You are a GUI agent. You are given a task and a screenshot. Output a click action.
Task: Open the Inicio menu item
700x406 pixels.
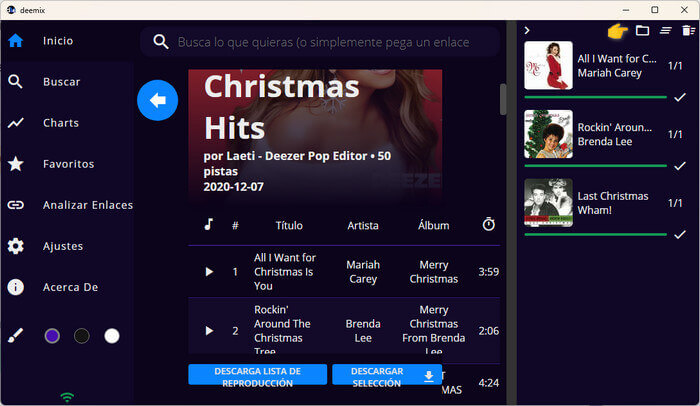point(67,41)
